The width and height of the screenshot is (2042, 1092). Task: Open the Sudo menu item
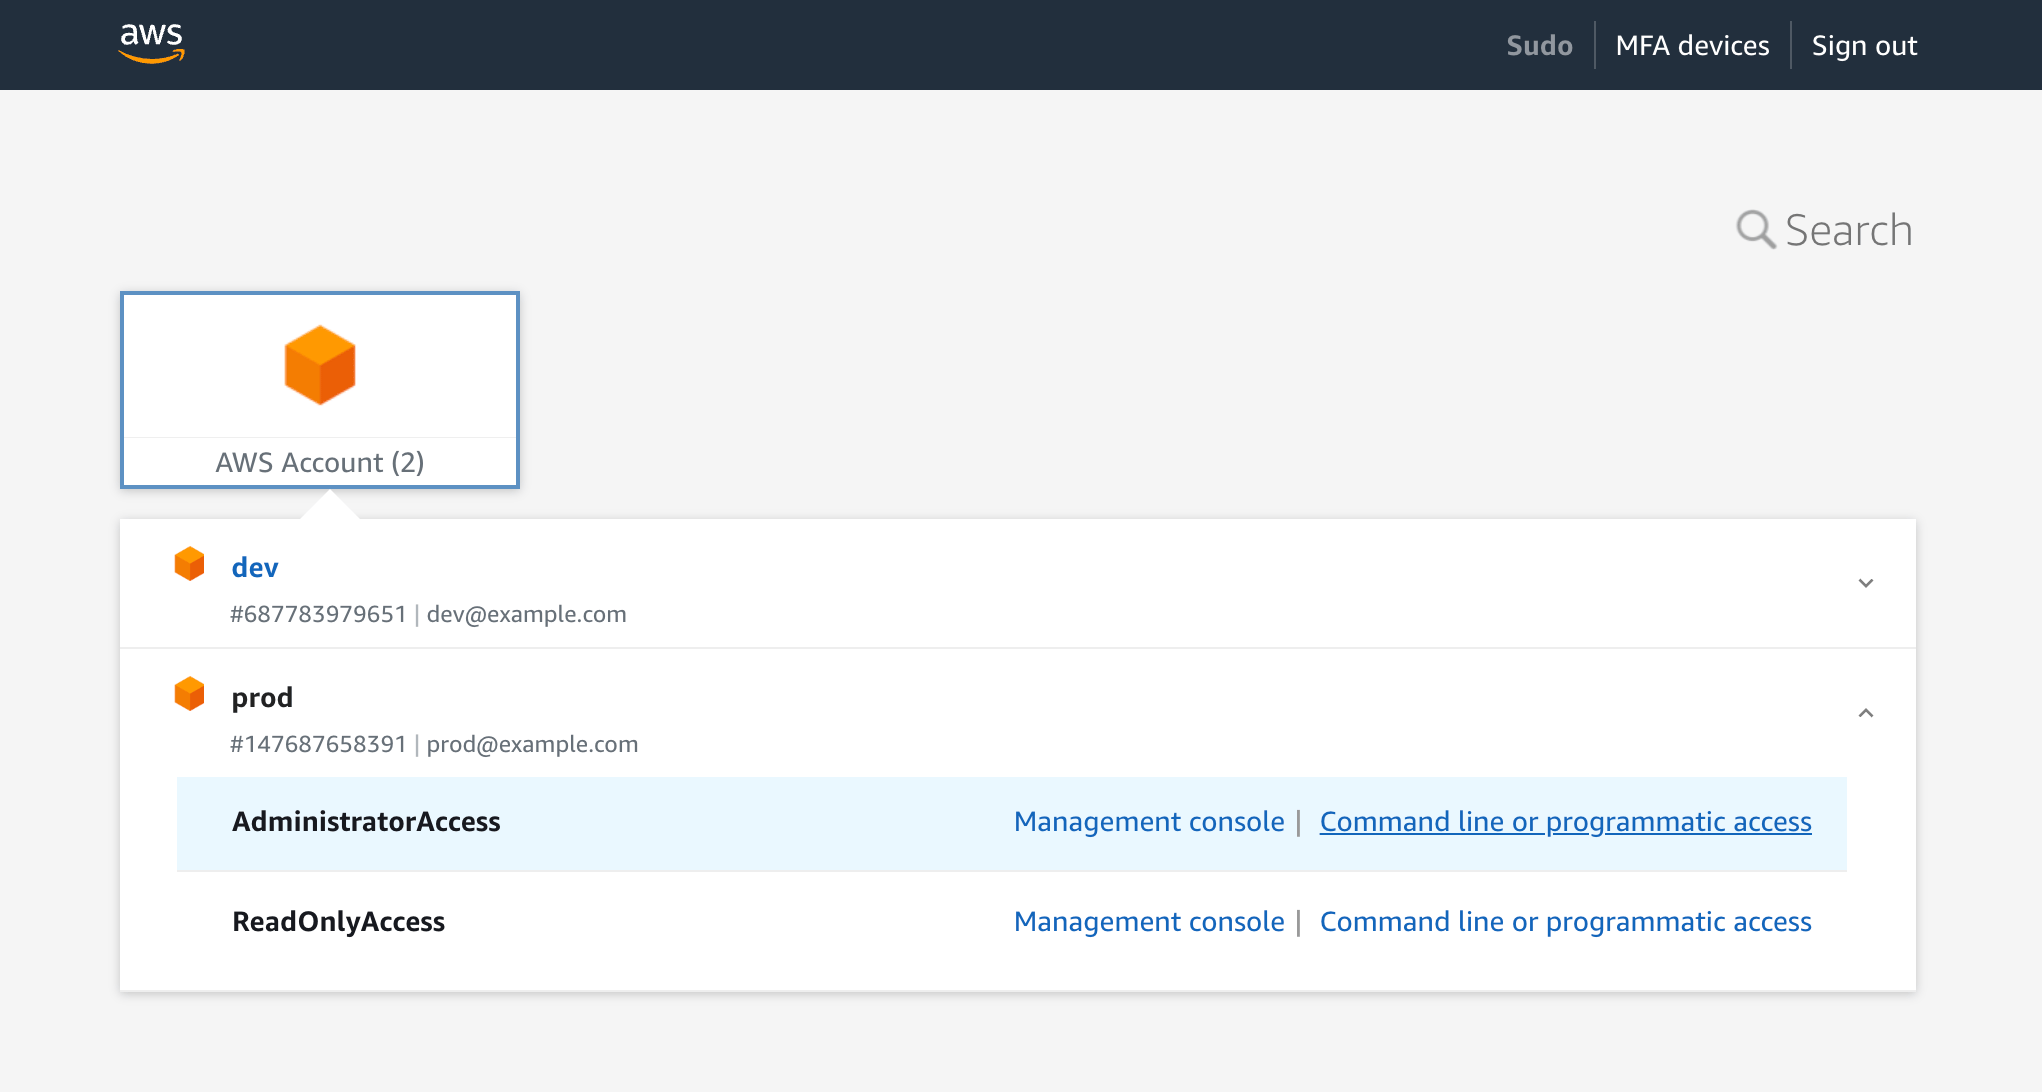1539,46
